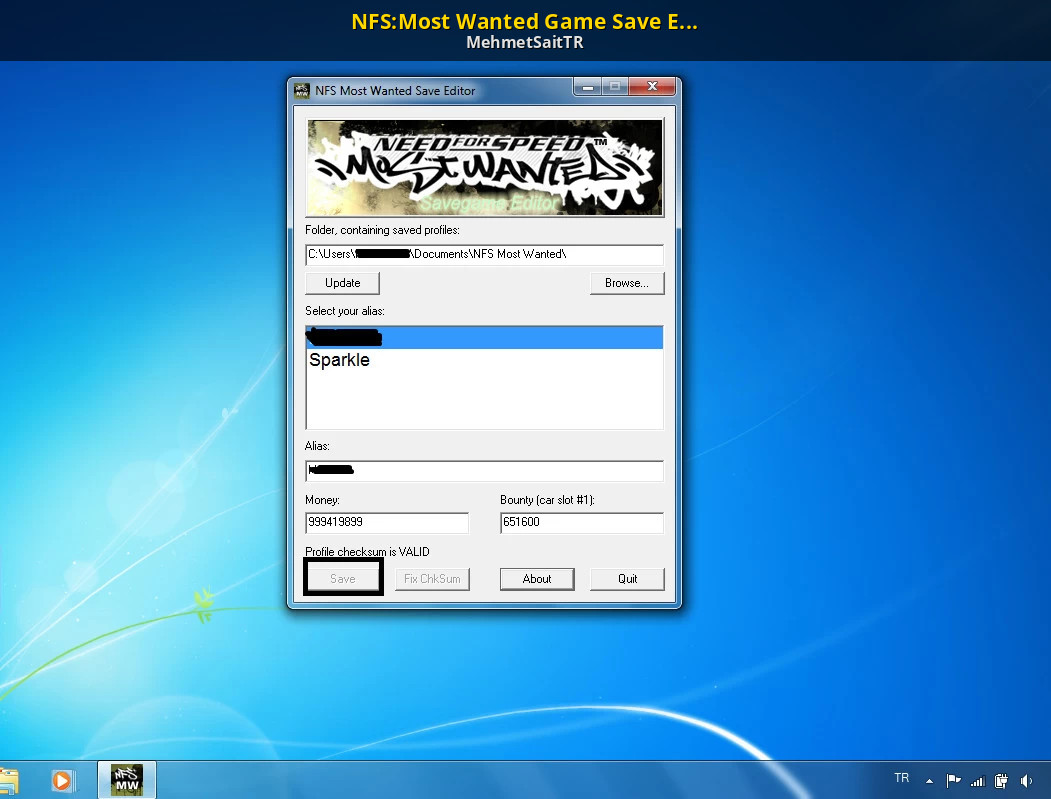Viewport: 1051px width, 799px height.
Task: Click Browse... to choose profile folder
Action: [627, 283]
